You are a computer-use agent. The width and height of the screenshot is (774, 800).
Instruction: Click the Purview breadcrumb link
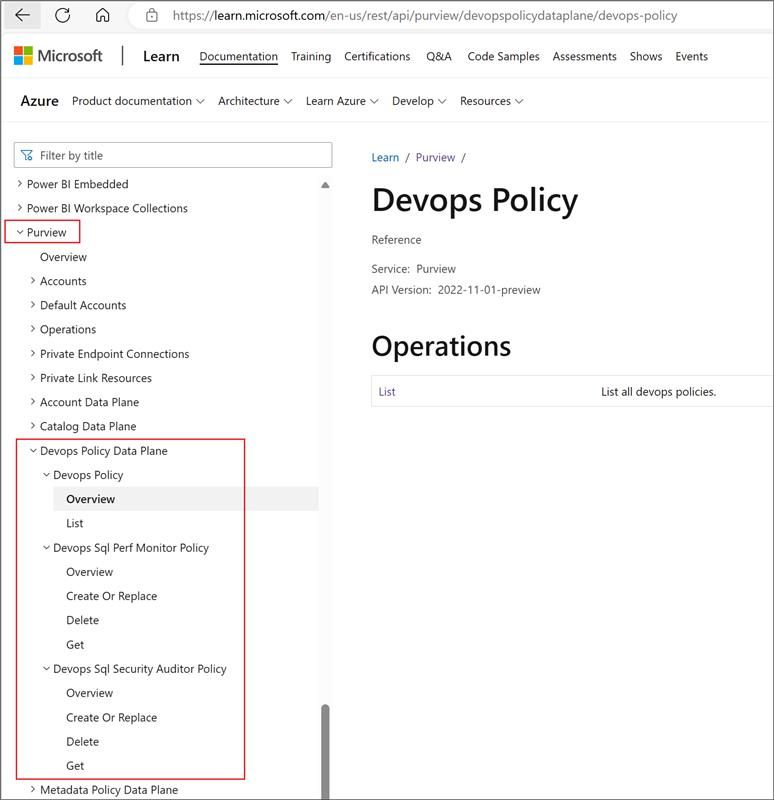click(435, 157)
